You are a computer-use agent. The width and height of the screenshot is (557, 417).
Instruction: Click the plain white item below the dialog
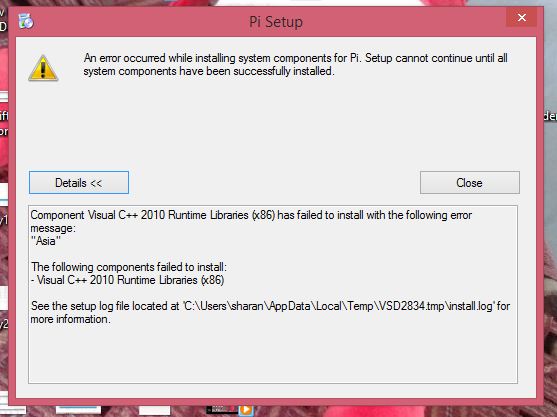click(x=155, y=410)
